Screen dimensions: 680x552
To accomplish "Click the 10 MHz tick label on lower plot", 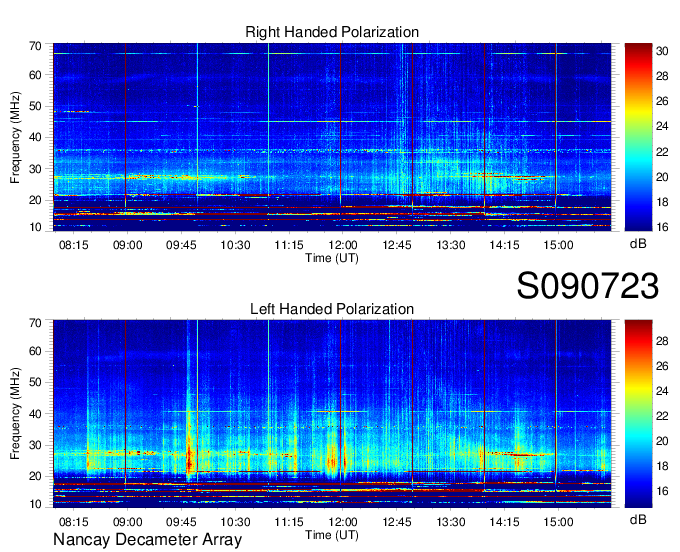I will pos(35,504).
